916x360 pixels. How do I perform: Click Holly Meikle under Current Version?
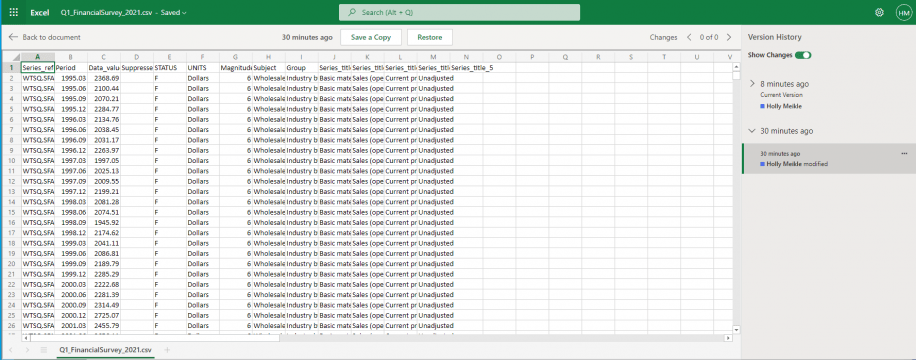click(x=785, y=106)
